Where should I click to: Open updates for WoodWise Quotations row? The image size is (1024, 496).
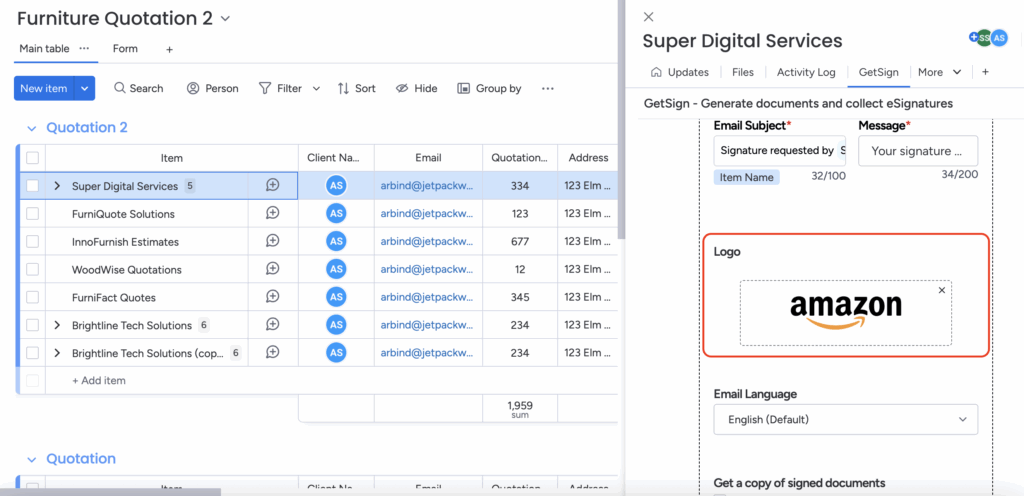[x=273, y=269]
